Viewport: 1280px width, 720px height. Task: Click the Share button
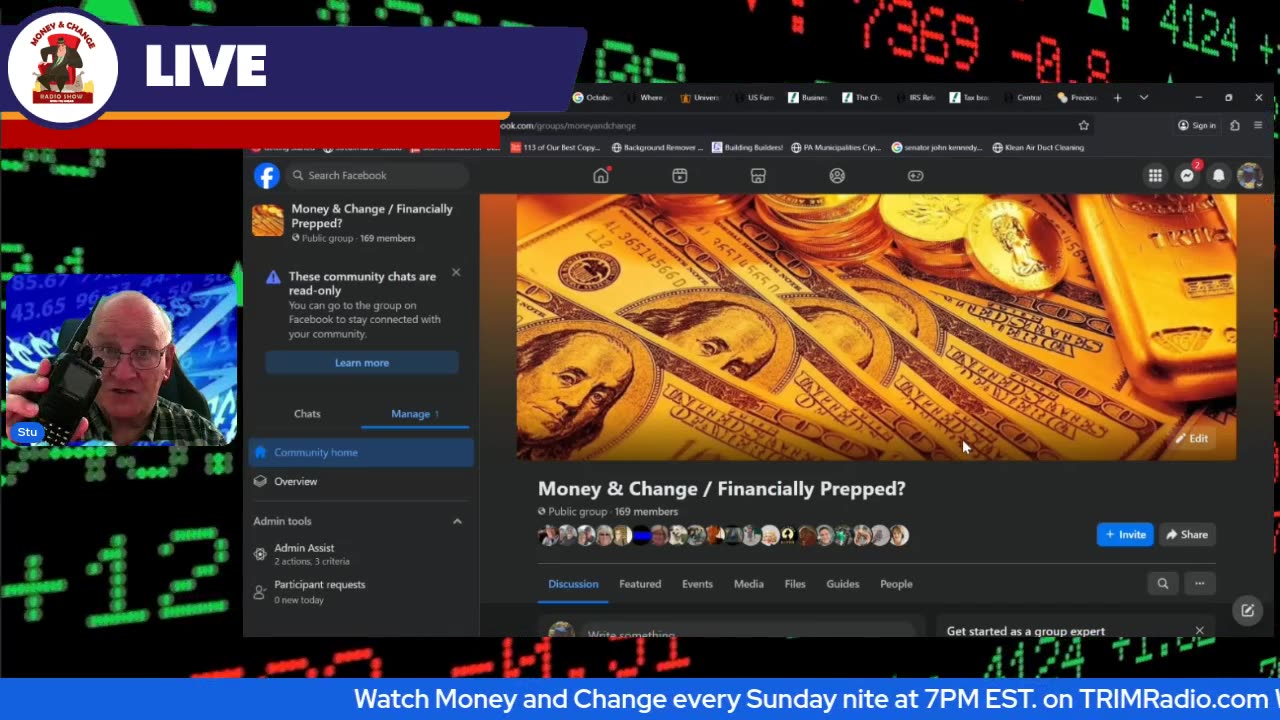coord(1187,534)
